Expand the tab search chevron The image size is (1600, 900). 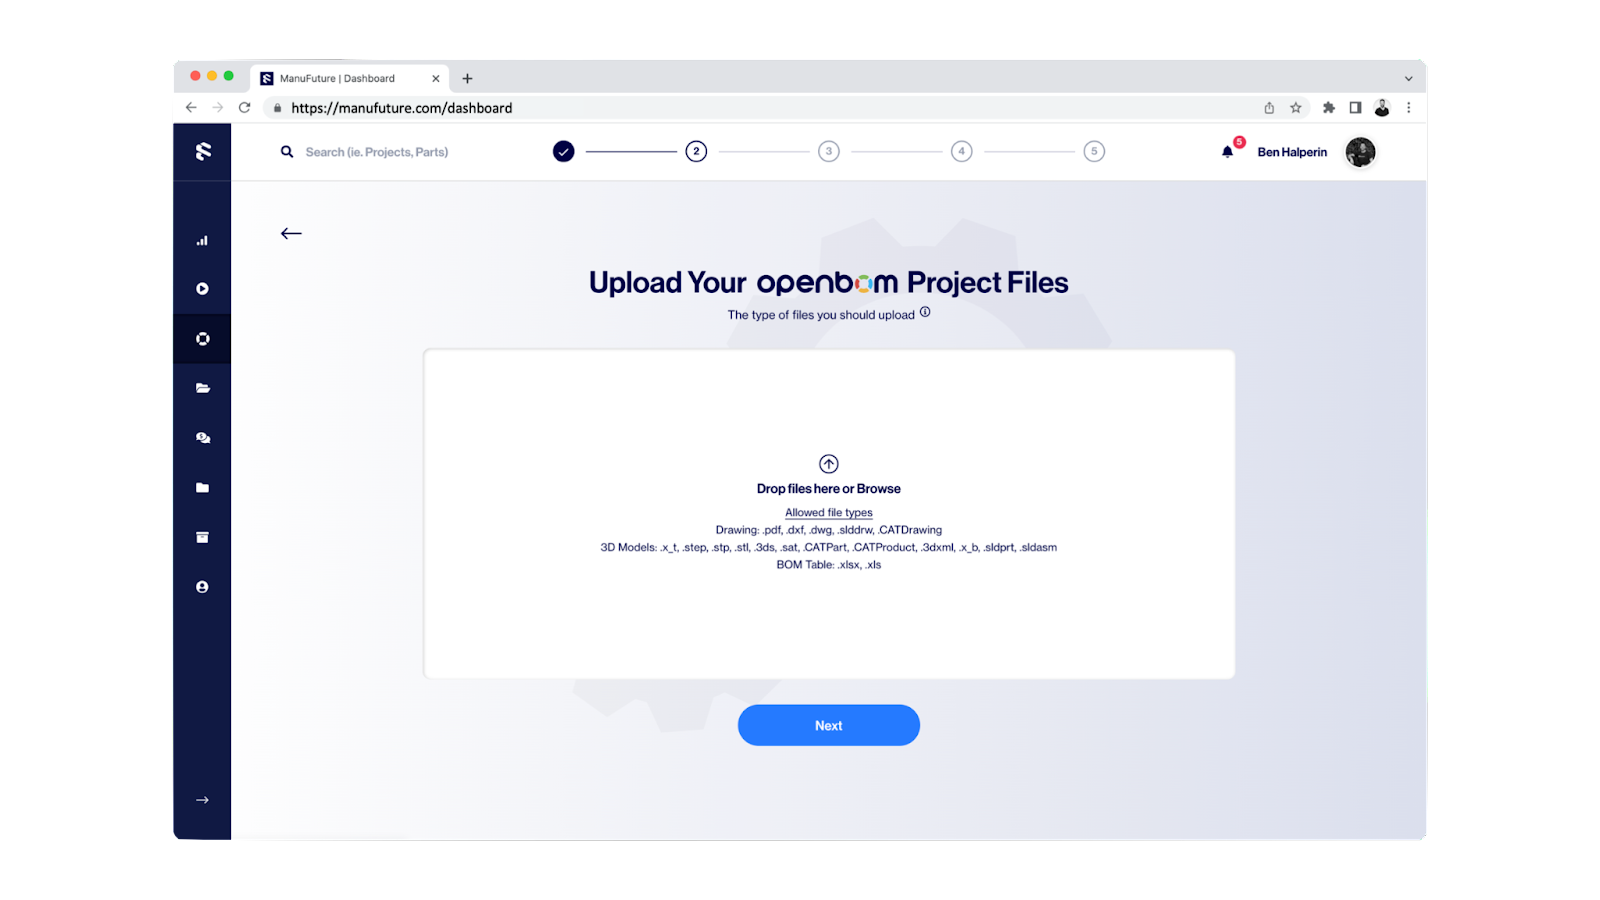pyautogui.click(x=1409, y=78)
